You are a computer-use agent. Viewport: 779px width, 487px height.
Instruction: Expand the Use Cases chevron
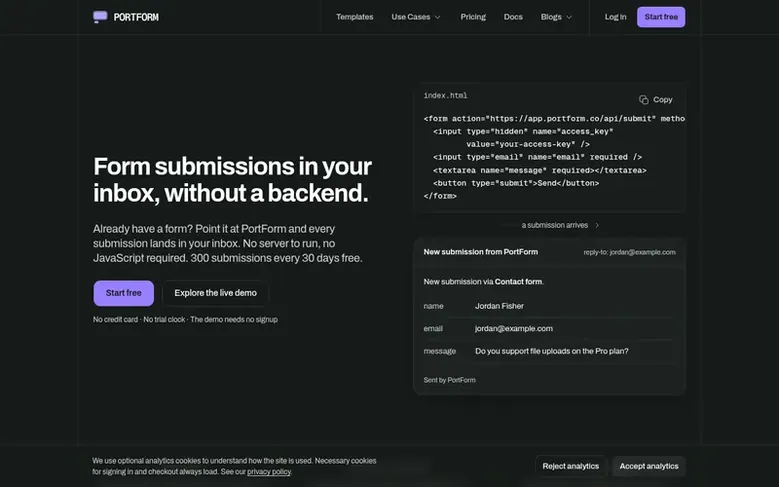pos(437,17)
